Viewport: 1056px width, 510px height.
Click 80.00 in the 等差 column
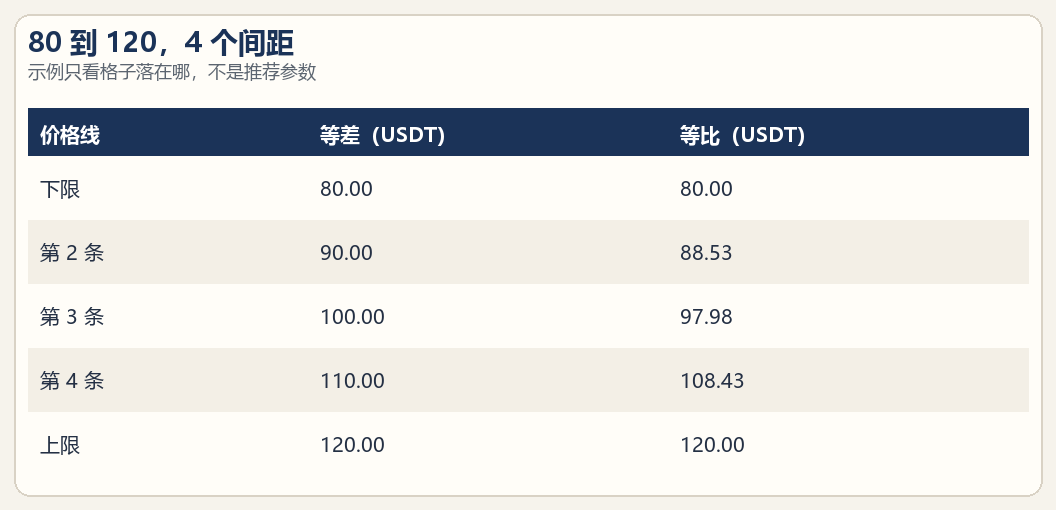346,189
